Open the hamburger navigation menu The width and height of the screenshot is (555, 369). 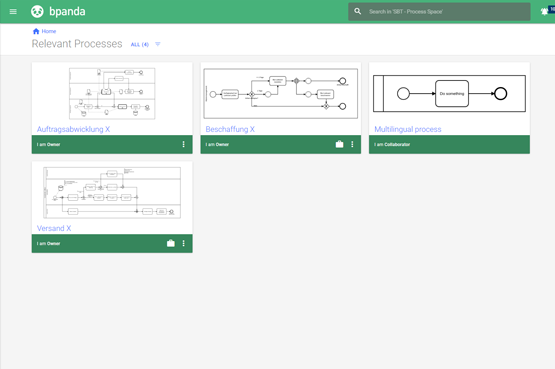point(13,12)
